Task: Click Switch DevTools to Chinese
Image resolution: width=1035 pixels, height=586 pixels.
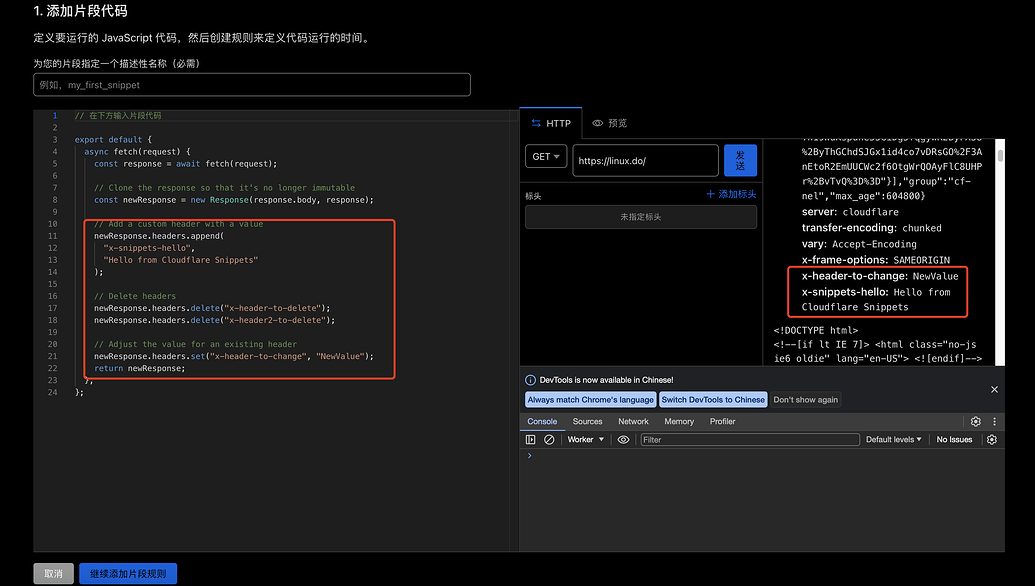Action: click(713, 400)
